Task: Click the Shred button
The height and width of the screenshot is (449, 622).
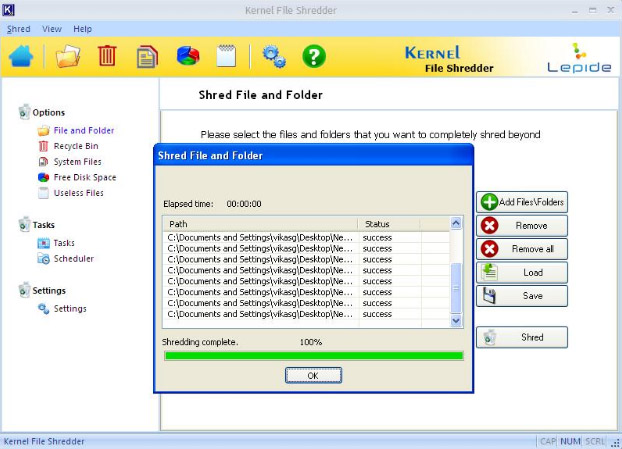Action: click(522, 337)
